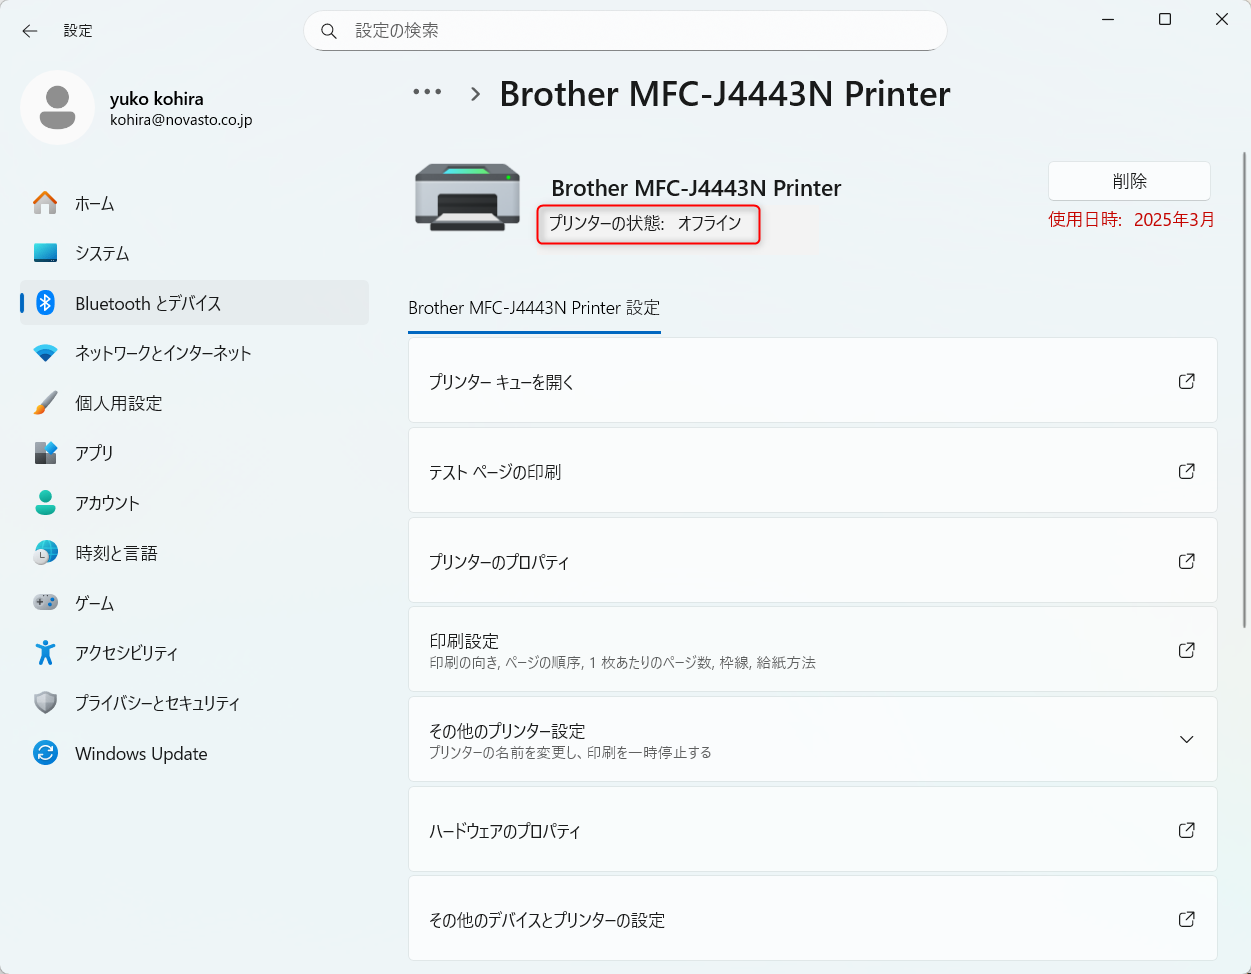Screen dimensions: 1251x974
Task: Open 時刻と言語 settings
Action: (194, 553)
